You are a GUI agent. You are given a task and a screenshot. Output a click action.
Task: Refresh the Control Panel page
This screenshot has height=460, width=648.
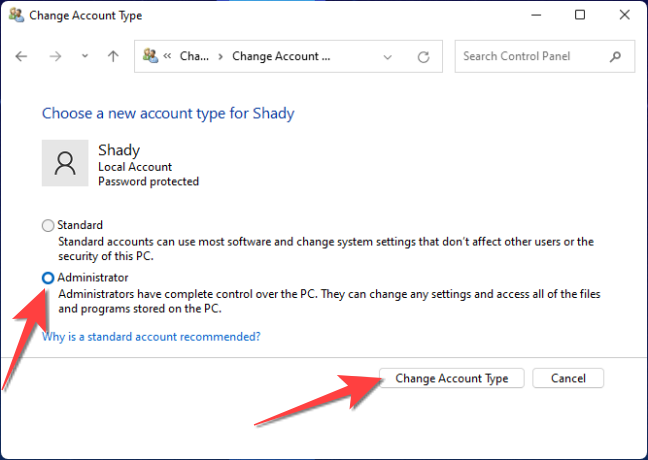pyautogui.click(x=424, y=57)
